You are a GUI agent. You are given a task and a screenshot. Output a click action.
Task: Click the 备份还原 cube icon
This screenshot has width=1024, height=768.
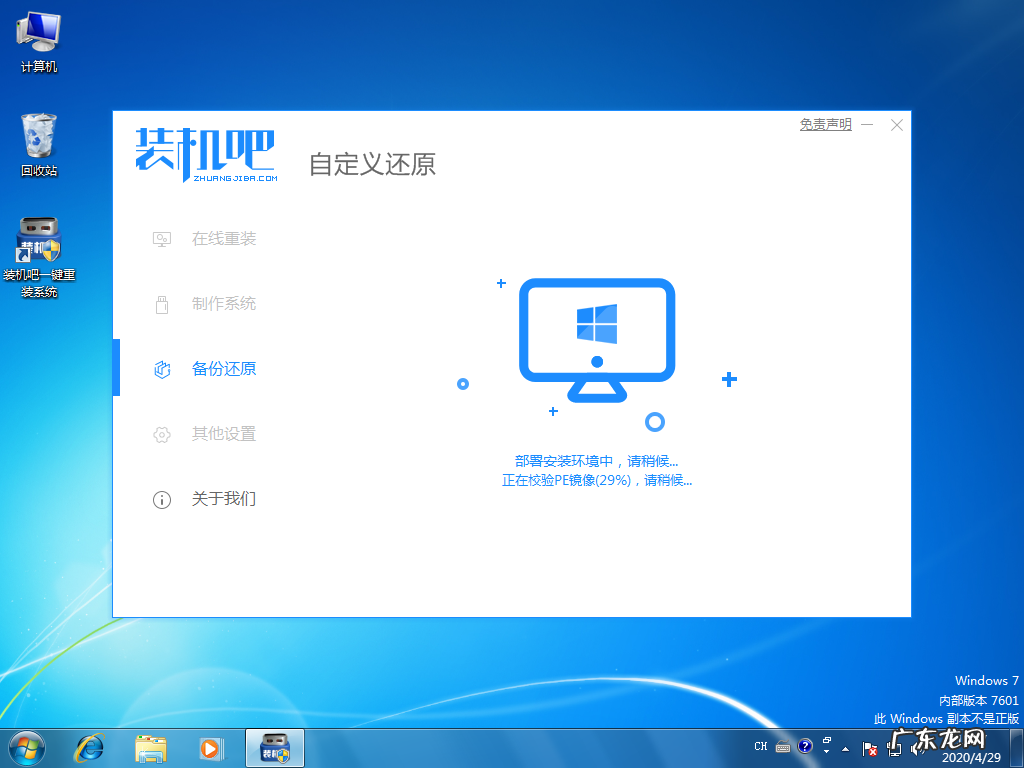coord(162,369)
